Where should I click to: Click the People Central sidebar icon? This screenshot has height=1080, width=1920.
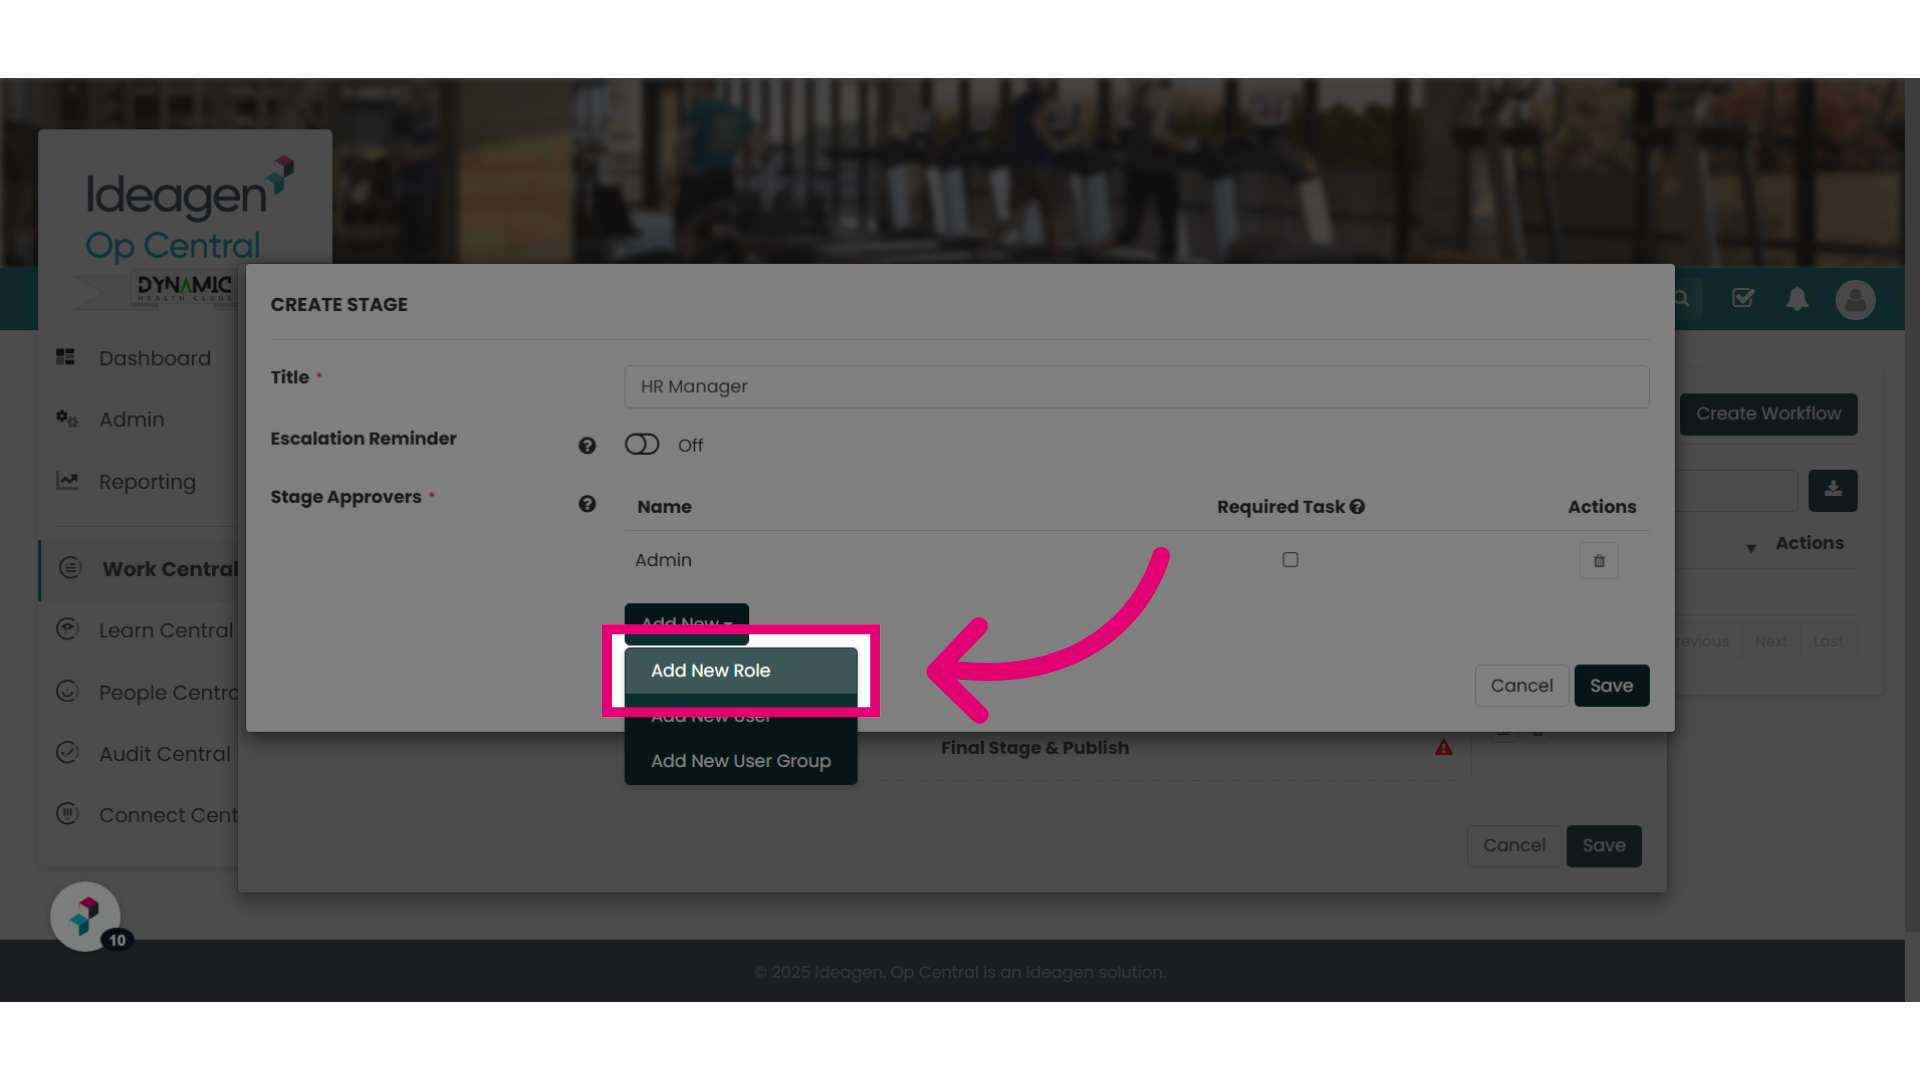click(67, 691)
